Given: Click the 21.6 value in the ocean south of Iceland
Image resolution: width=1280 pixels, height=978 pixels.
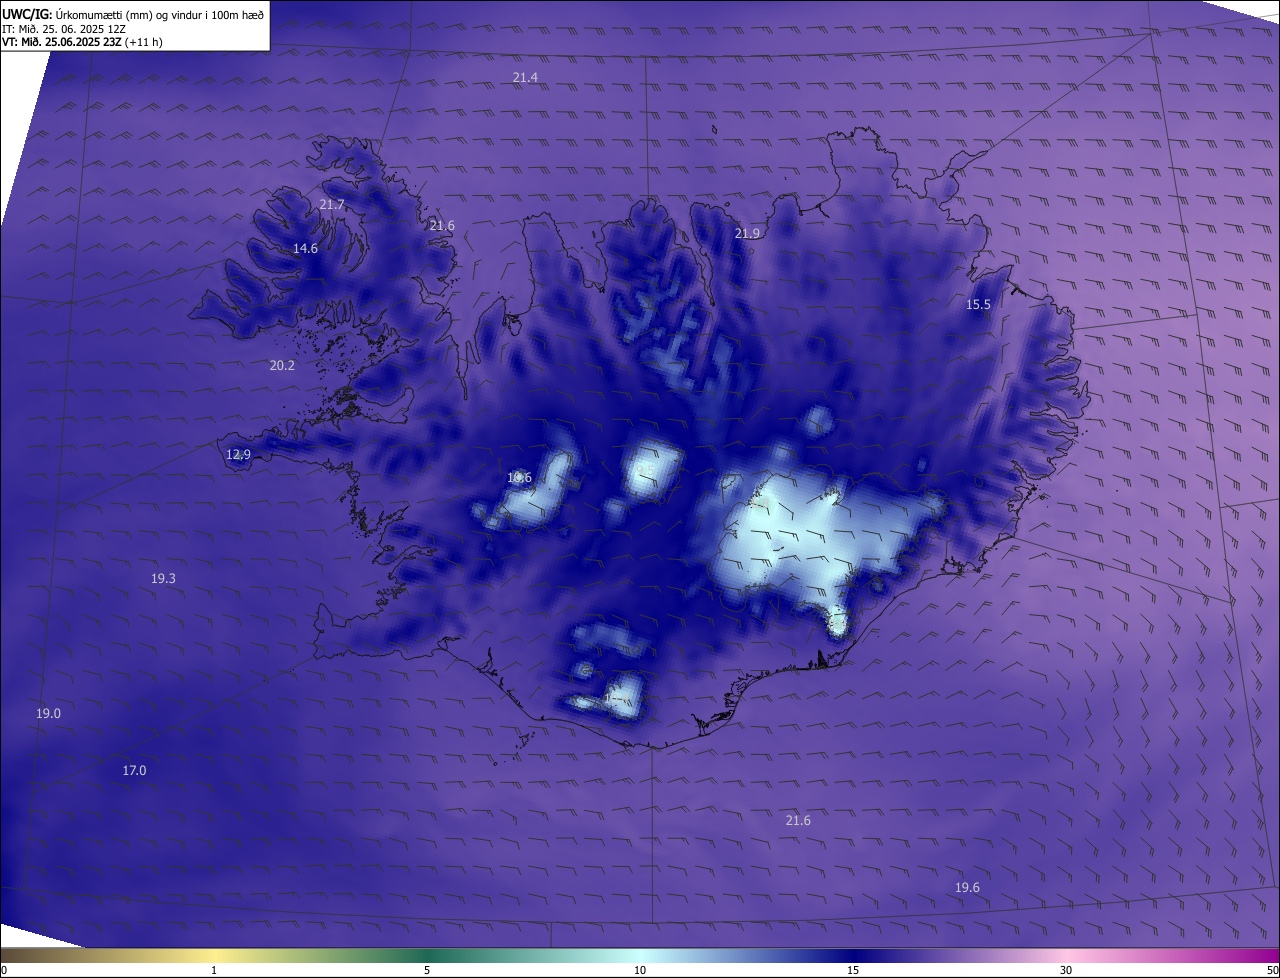Looking at the screenshot, I should [x=798, y=820].
